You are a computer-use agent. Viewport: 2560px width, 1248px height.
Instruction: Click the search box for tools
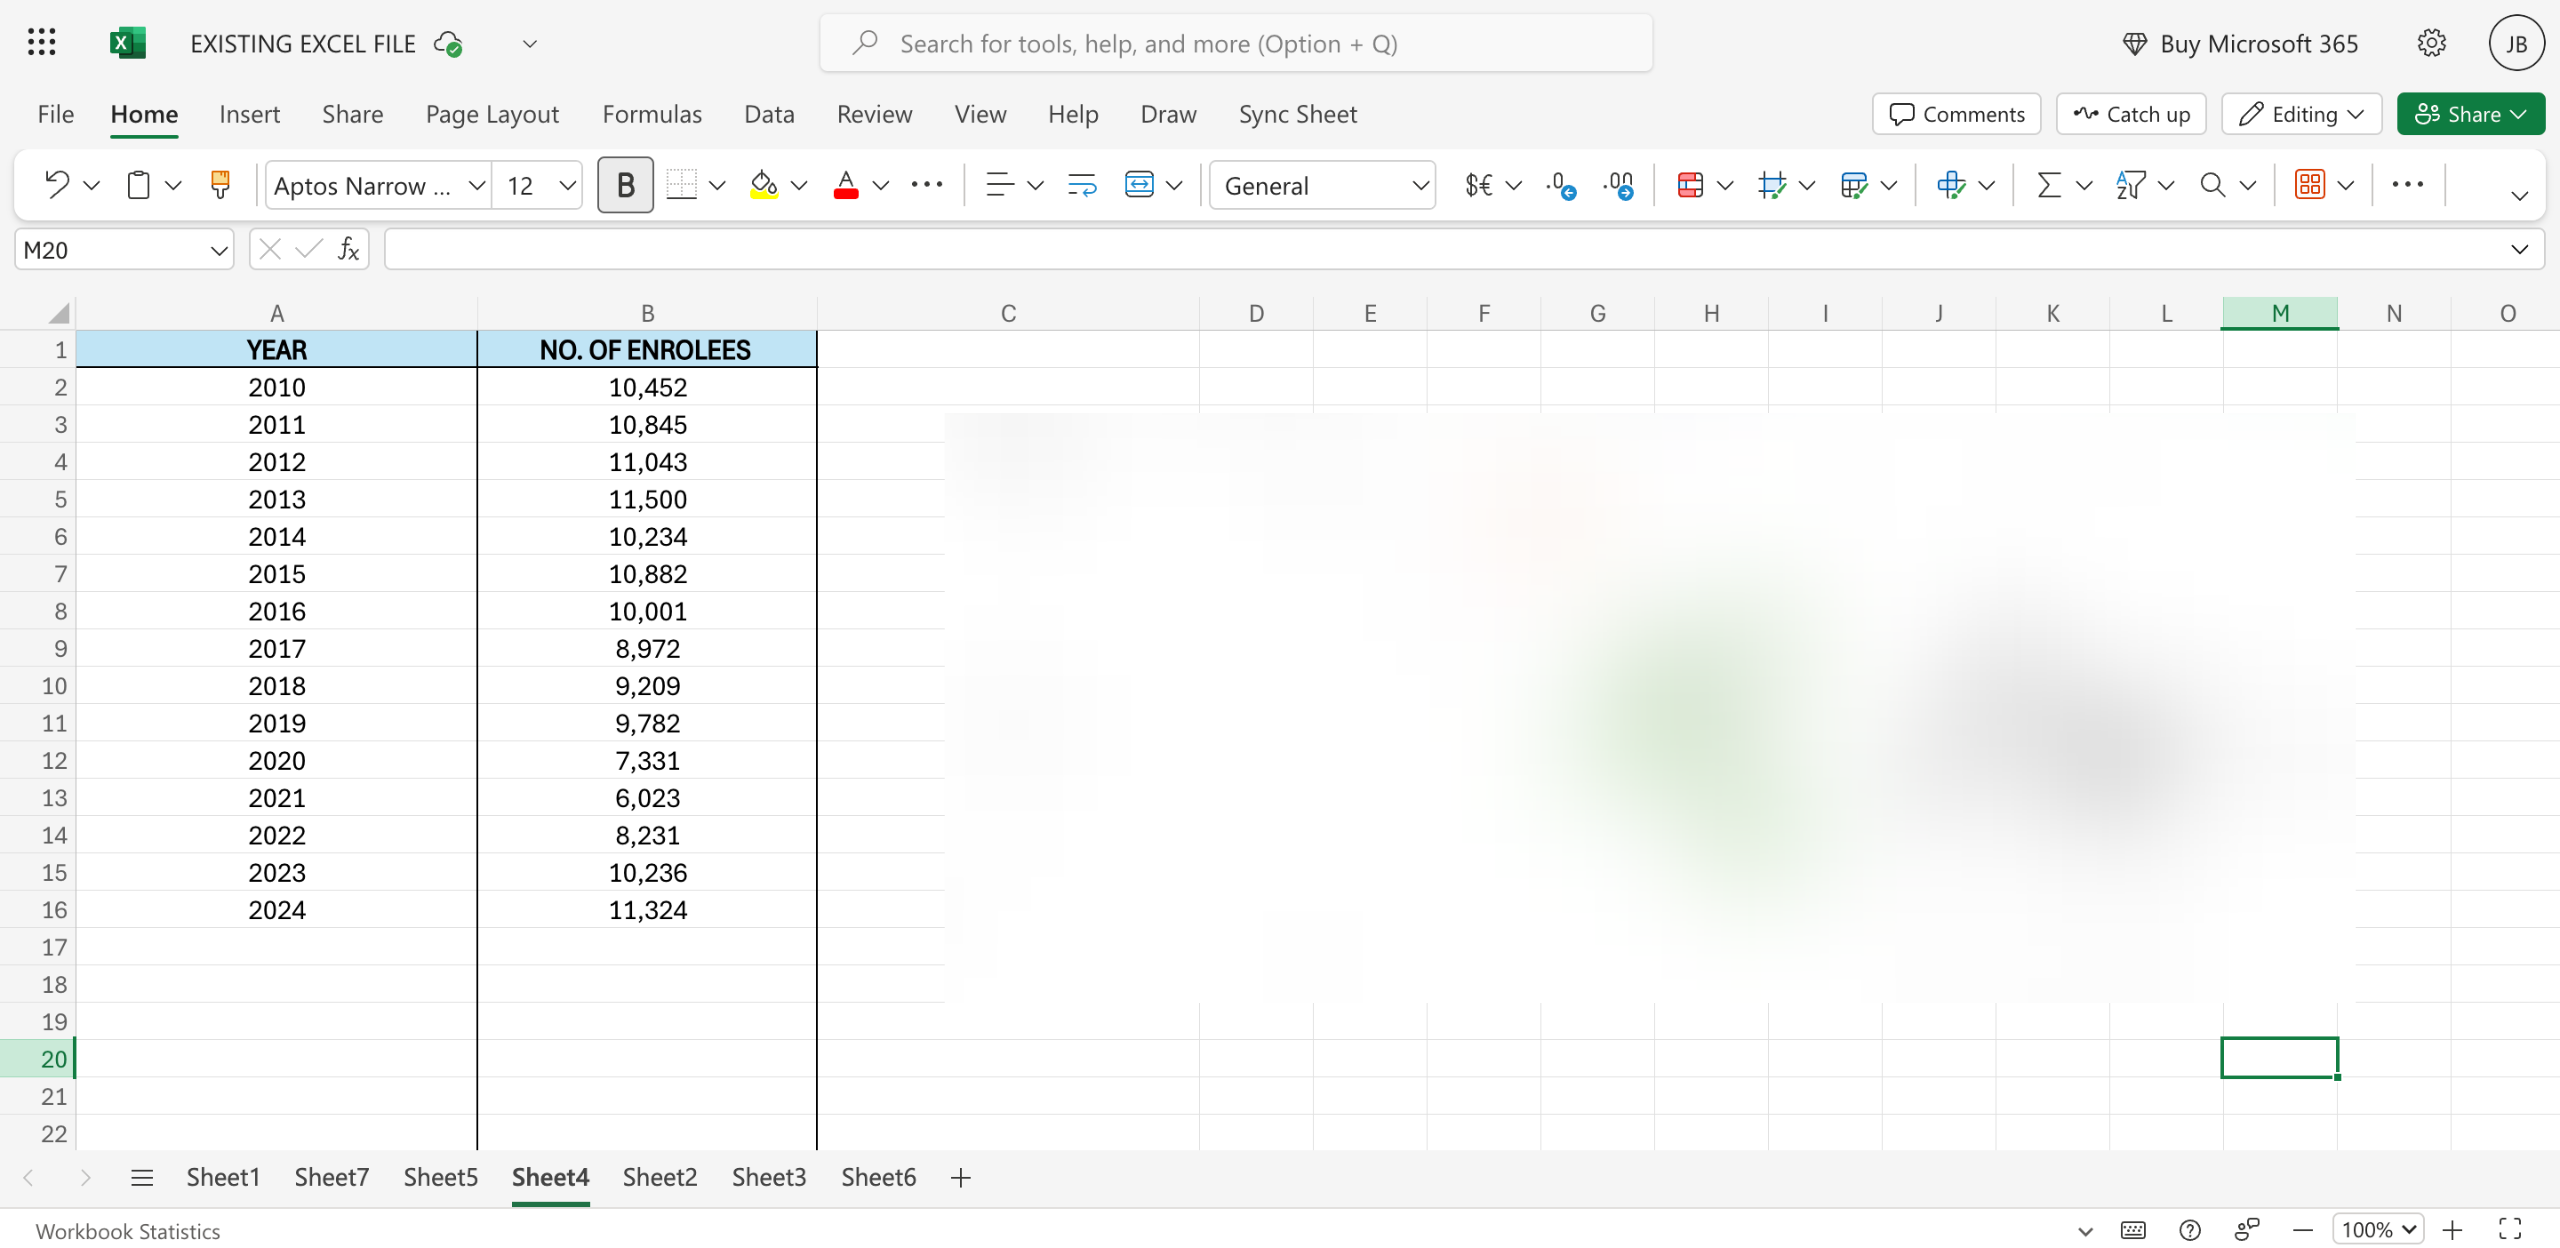tap(1235, 43)
